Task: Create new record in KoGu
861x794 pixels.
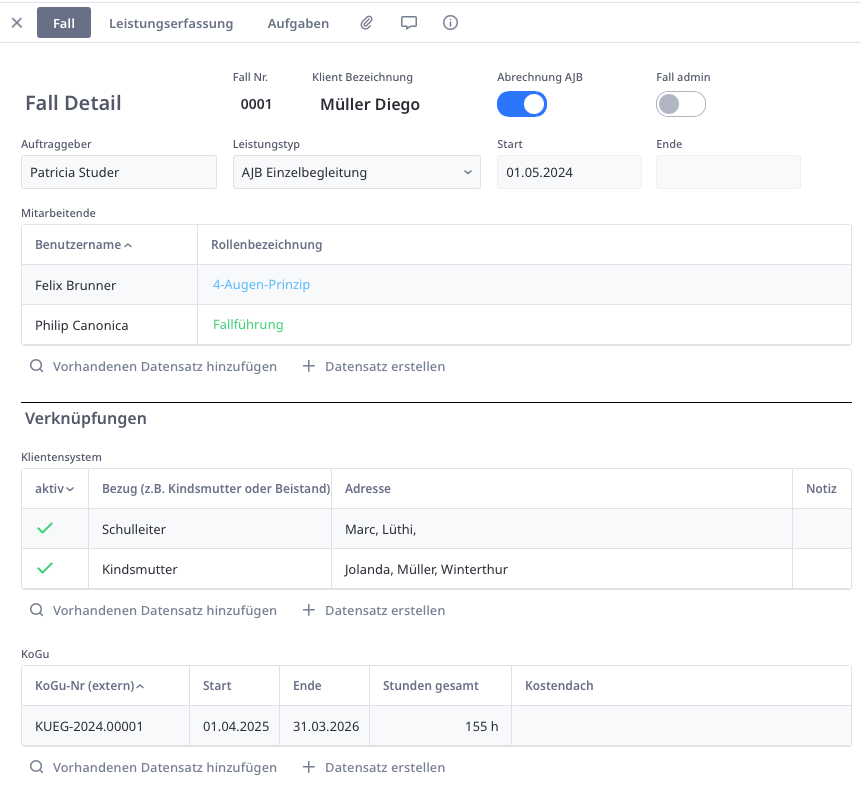Action: pyautogui.click(x=374, y=767)
